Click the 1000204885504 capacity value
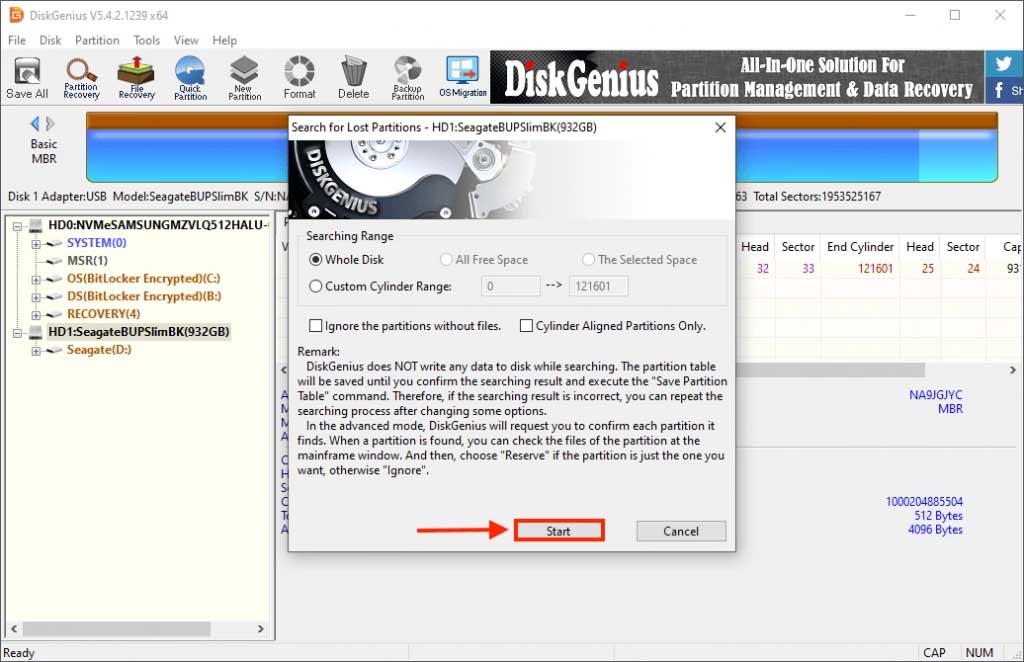1024x662 pixels. pyautogui.click(x=923, y=501)
